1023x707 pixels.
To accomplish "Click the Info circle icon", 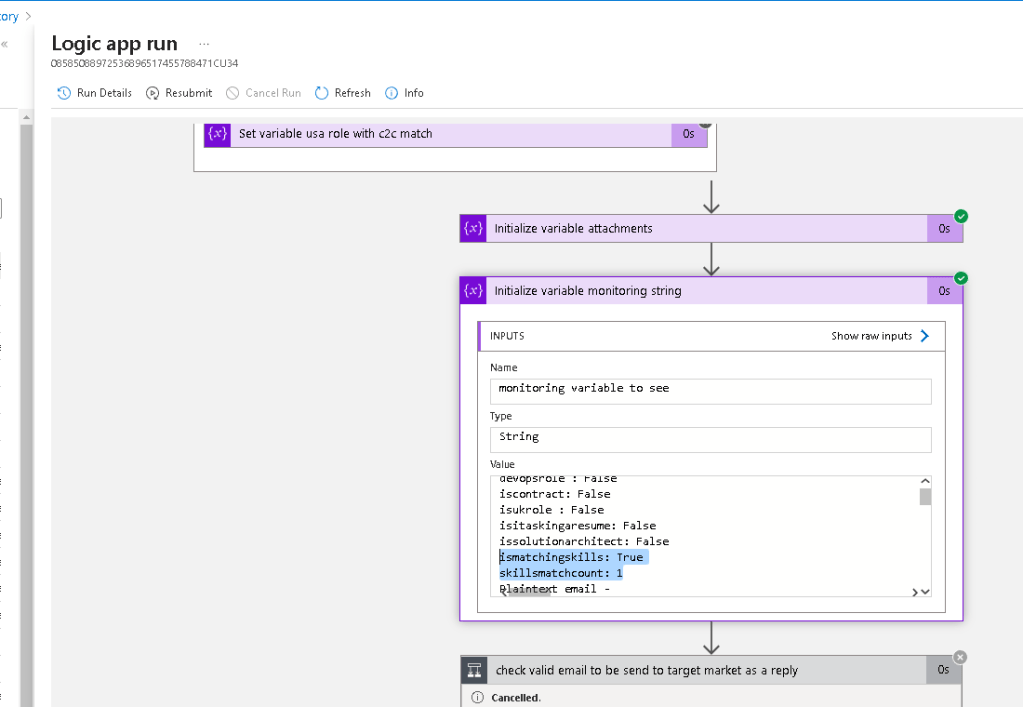I will pos(391,93).
